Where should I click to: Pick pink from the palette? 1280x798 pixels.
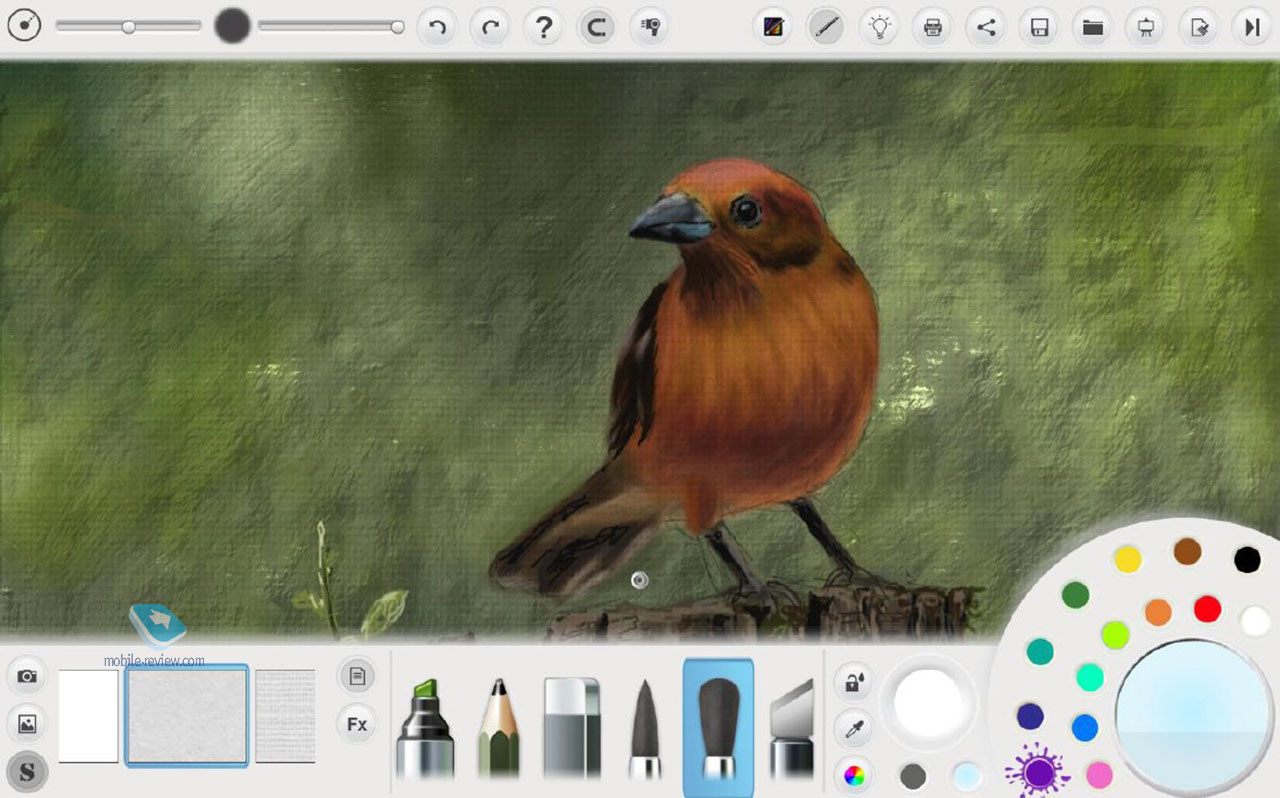click(1099, 775)
